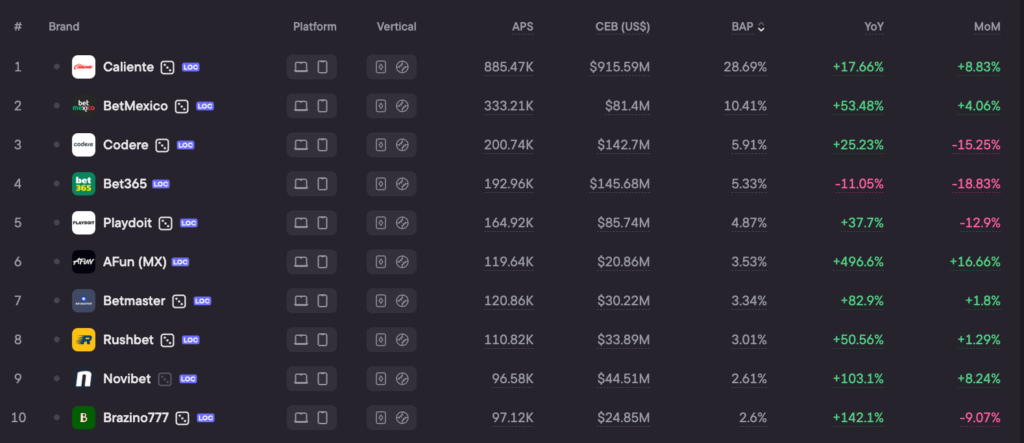Open the Novibet brand name link
The width and height of the screenshot is (1024, 443).
pos(127,379)
